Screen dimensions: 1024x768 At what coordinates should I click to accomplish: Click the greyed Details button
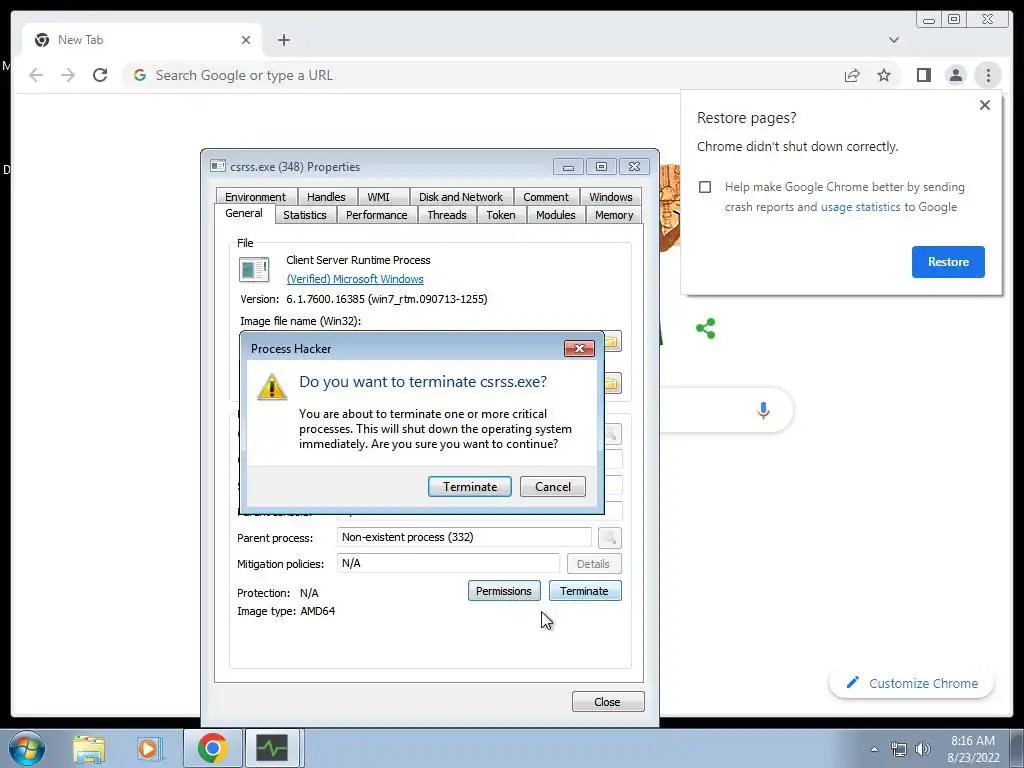(593, 564)
